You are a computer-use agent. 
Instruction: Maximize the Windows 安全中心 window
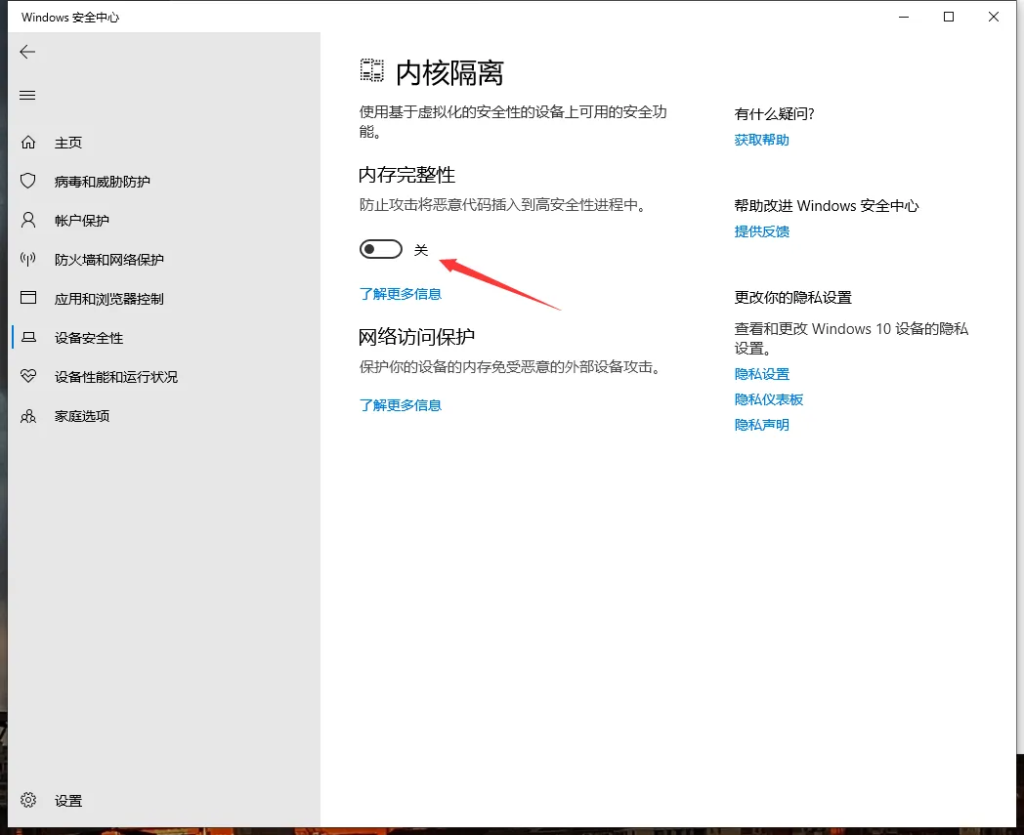click(949, 17)
